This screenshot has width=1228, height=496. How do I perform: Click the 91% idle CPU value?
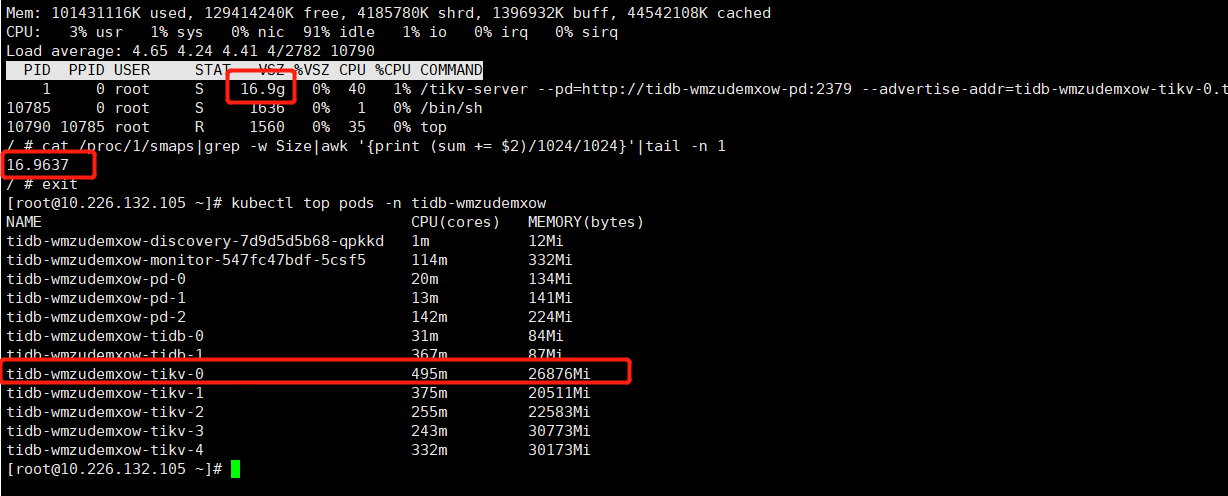[x=339, y=32]
